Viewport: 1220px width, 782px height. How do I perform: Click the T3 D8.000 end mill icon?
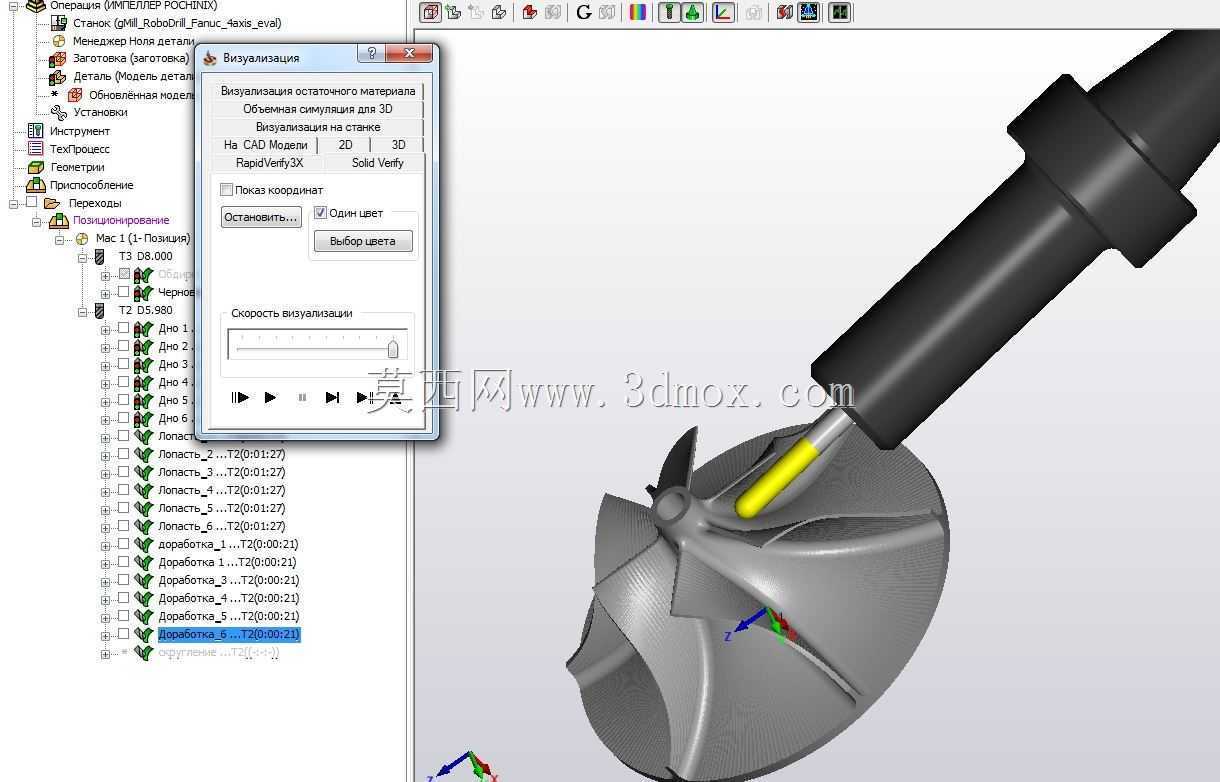point(100,257)
